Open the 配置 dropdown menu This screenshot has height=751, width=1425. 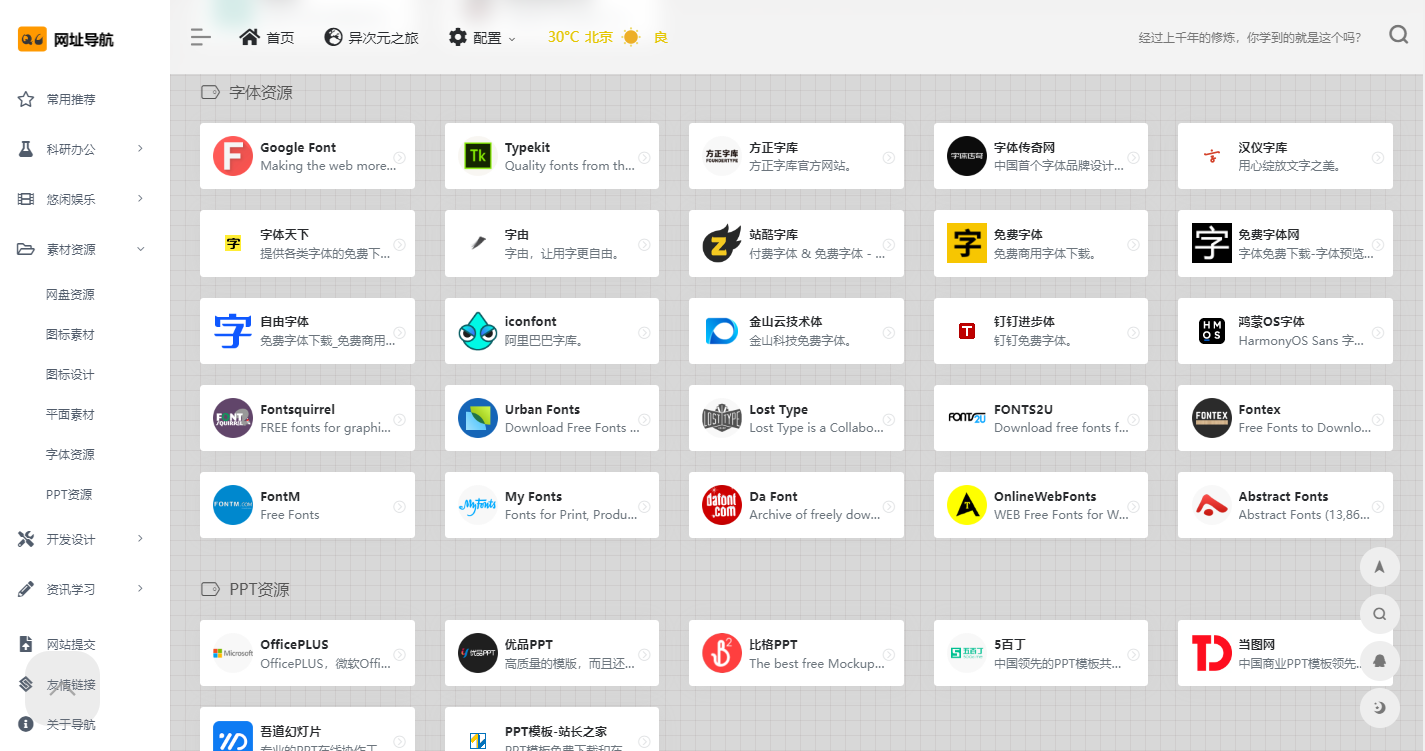[x=482, y=38]
